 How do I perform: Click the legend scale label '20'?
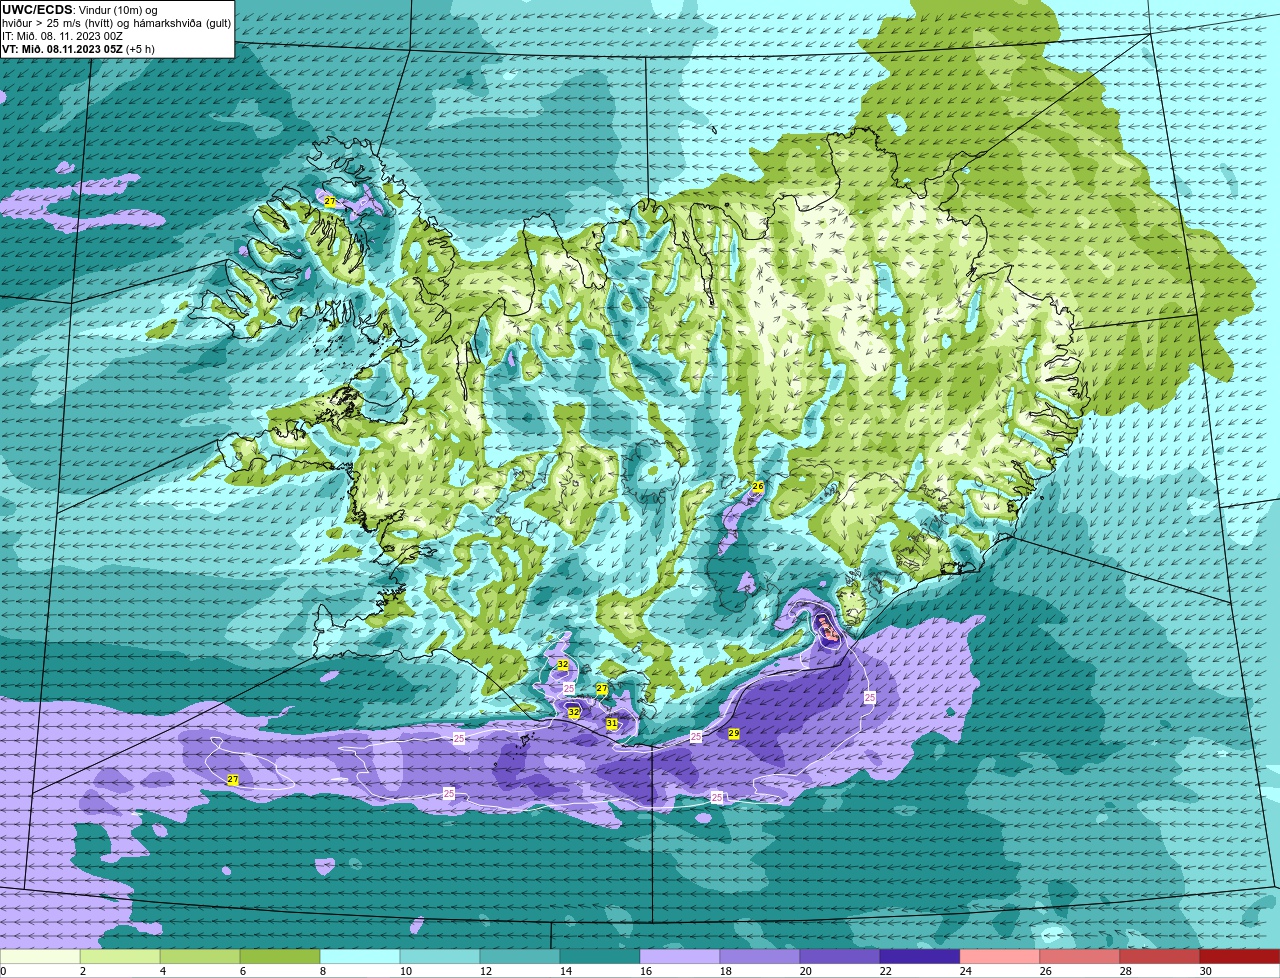[805, 971]
